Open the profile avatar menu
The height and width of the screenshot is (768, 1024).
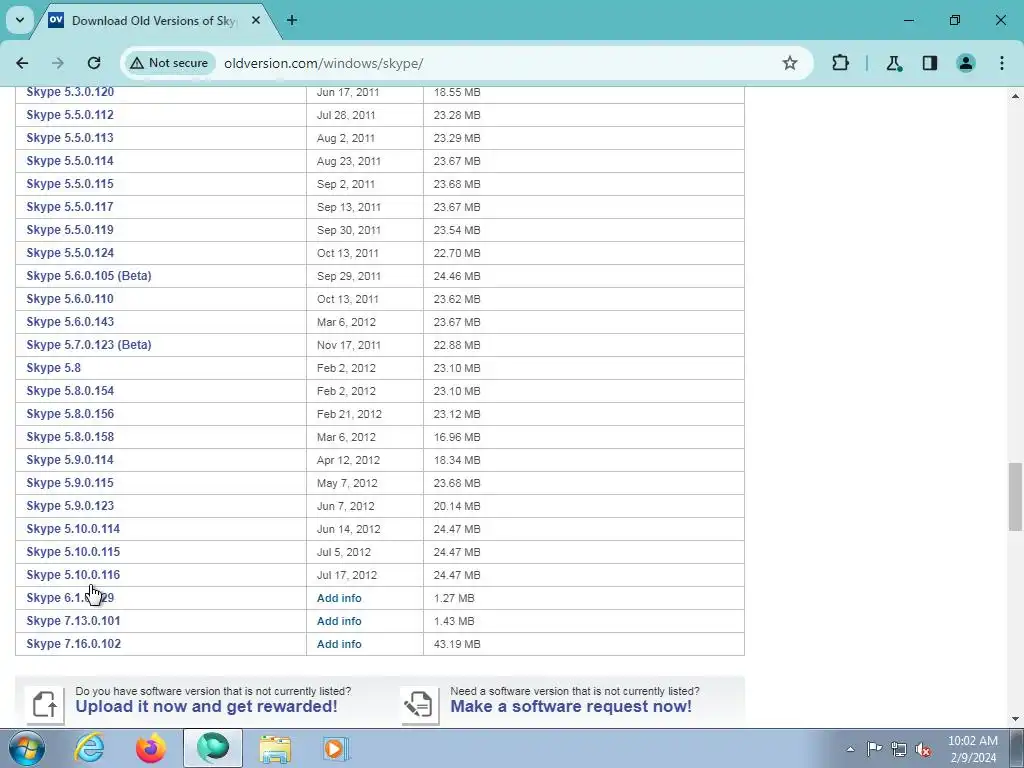coord(965,63)
